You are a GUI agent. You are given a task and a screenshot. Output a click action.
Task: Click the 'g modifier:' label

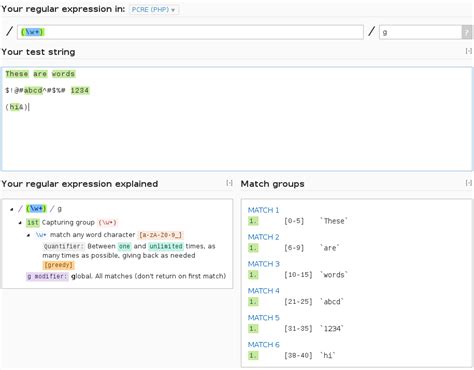(47, 277)
